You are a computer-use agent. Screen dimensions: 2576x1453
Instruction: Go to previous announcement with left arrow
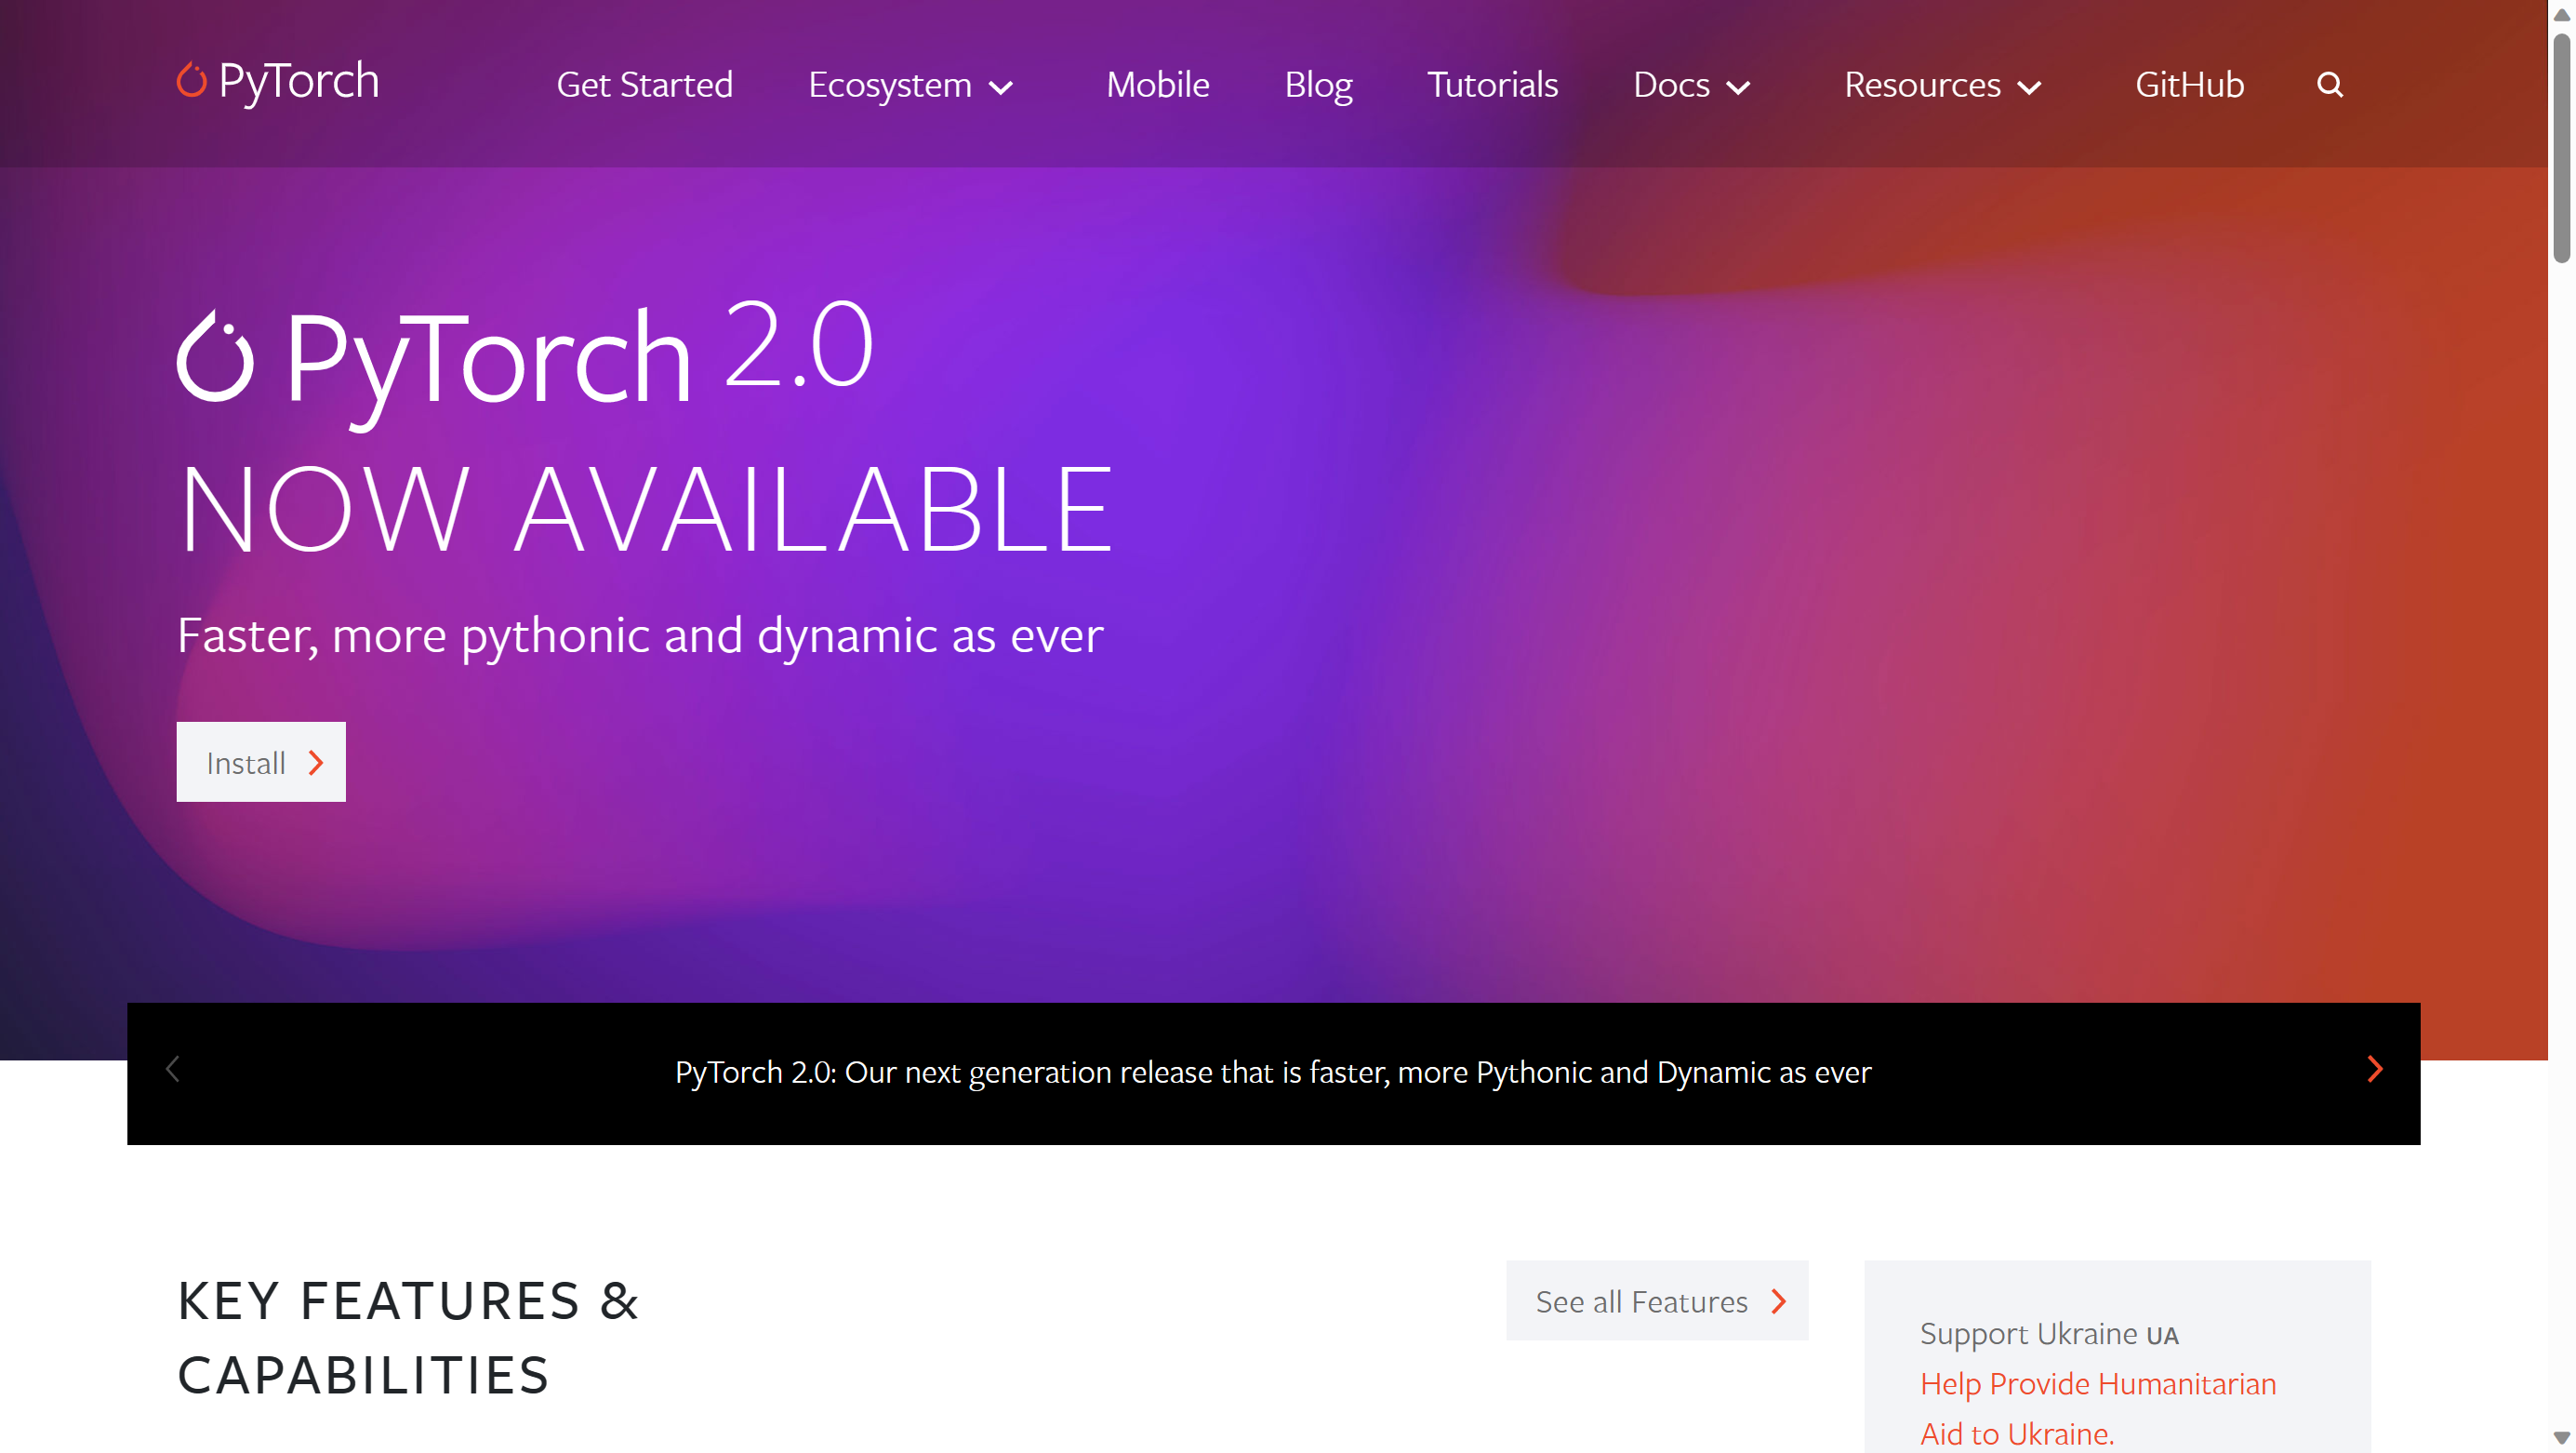pos(172,1069)
